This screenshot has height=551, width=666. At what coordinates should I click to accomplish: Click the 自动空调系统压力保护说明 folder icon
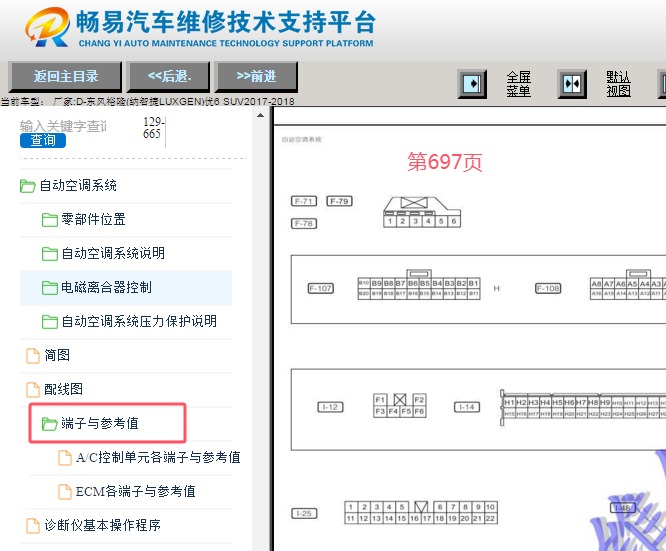pos(50,322)
